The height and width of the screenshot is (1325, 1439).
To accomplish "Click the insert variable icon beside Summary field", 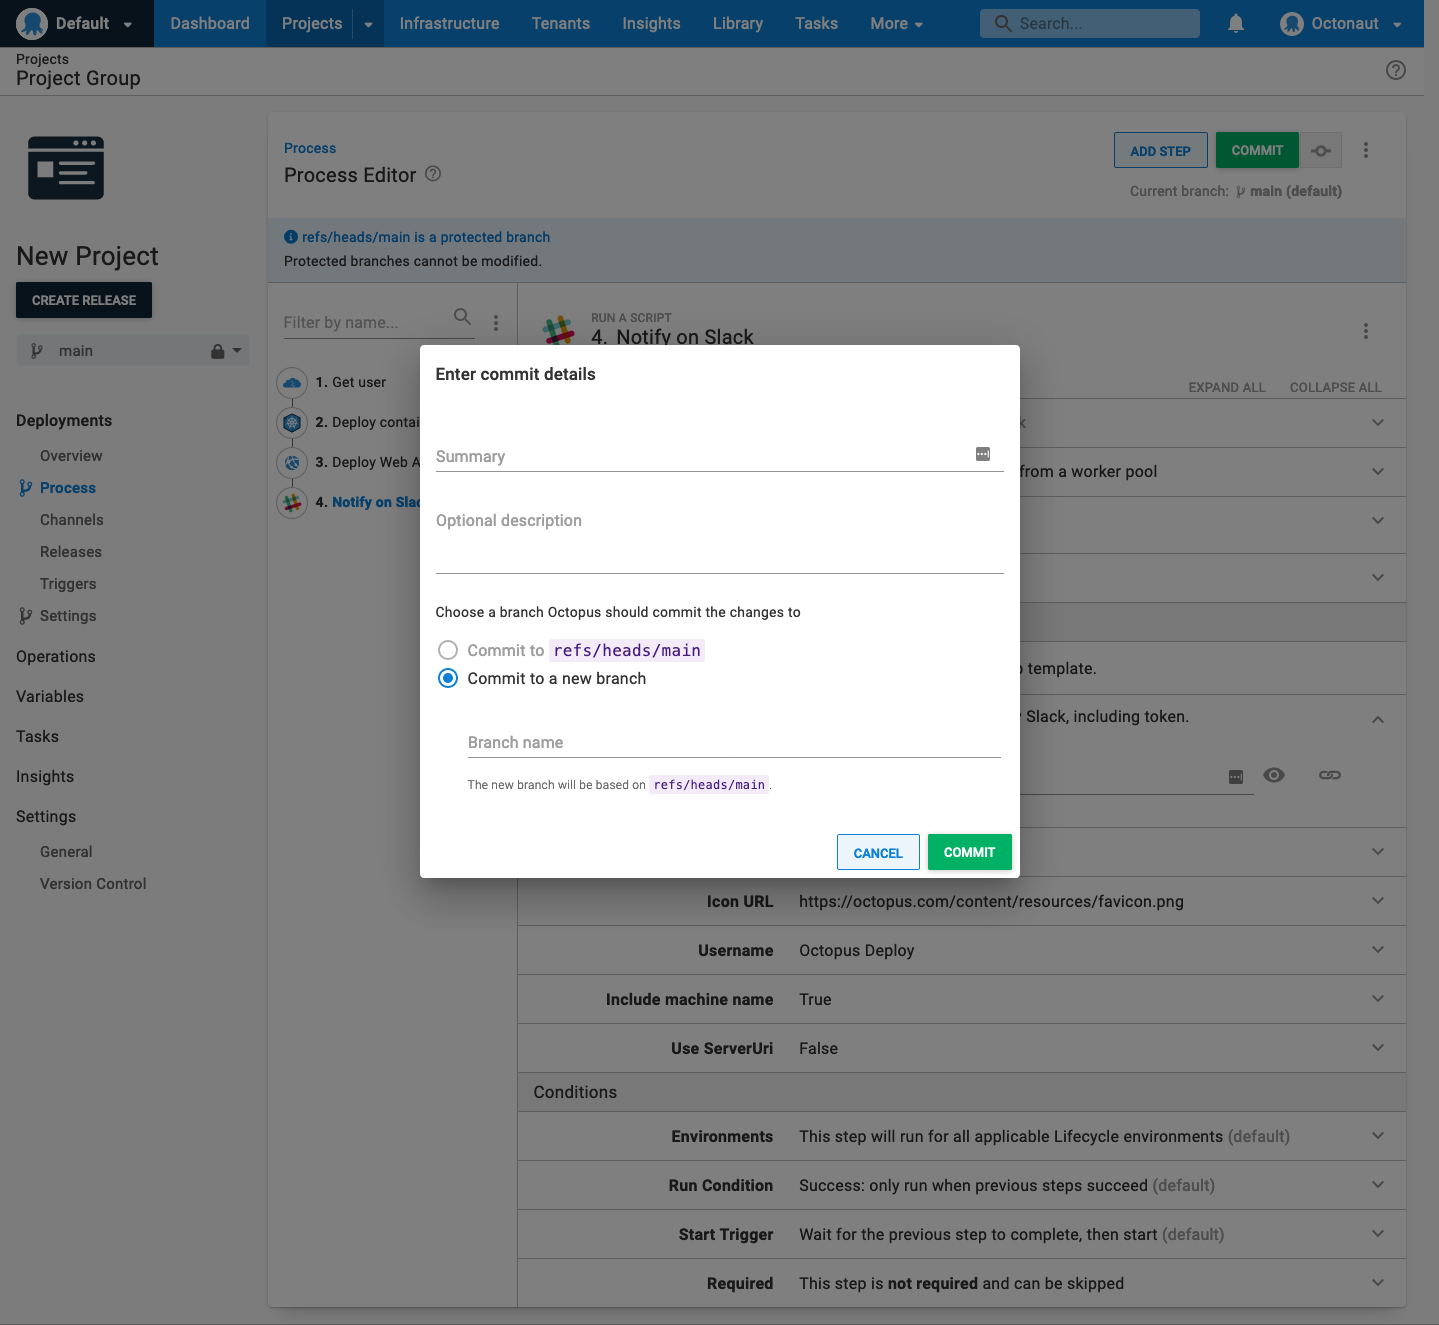I will [982, 454].
